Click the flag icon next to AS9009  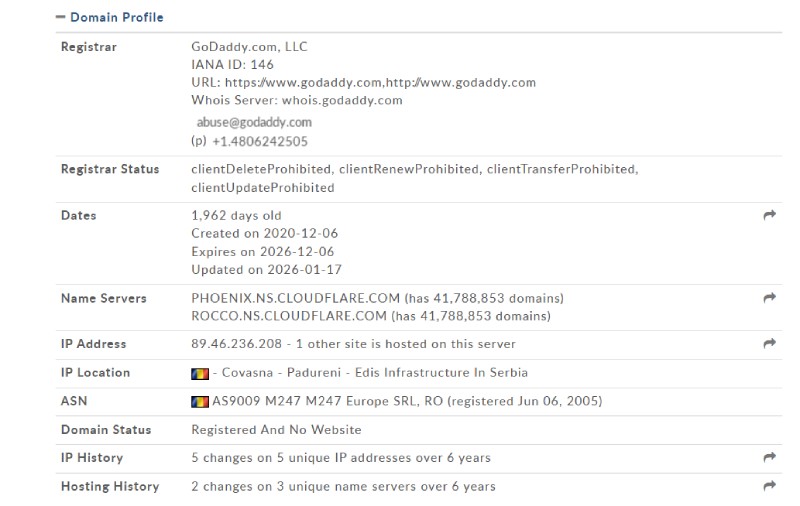click(x=200, y=402)
